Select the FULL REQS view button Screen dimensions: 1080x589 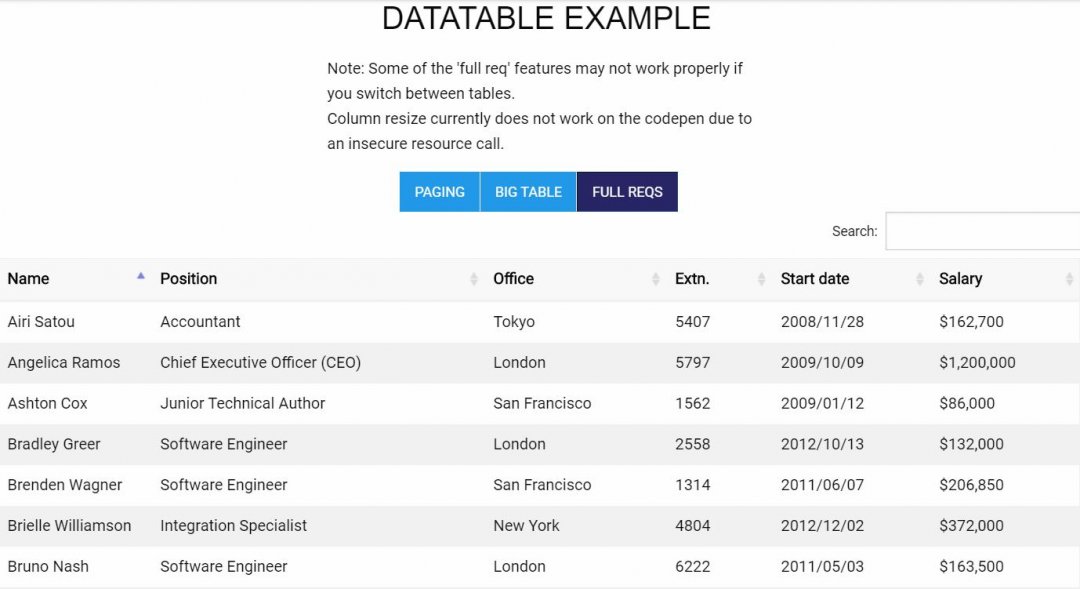click(627, 191)
